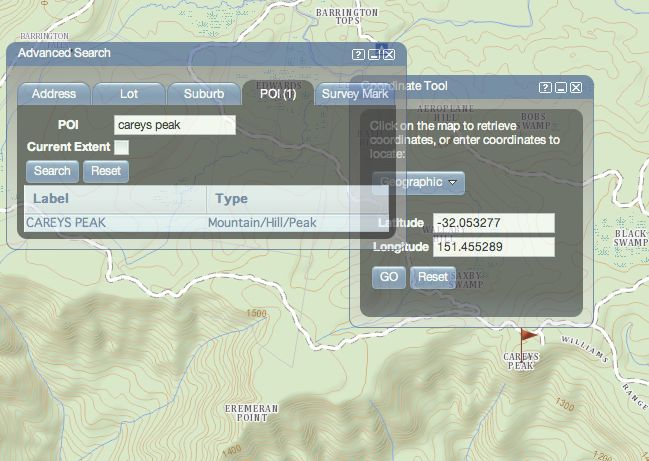Switch to the Lot tab

point(129,94)
